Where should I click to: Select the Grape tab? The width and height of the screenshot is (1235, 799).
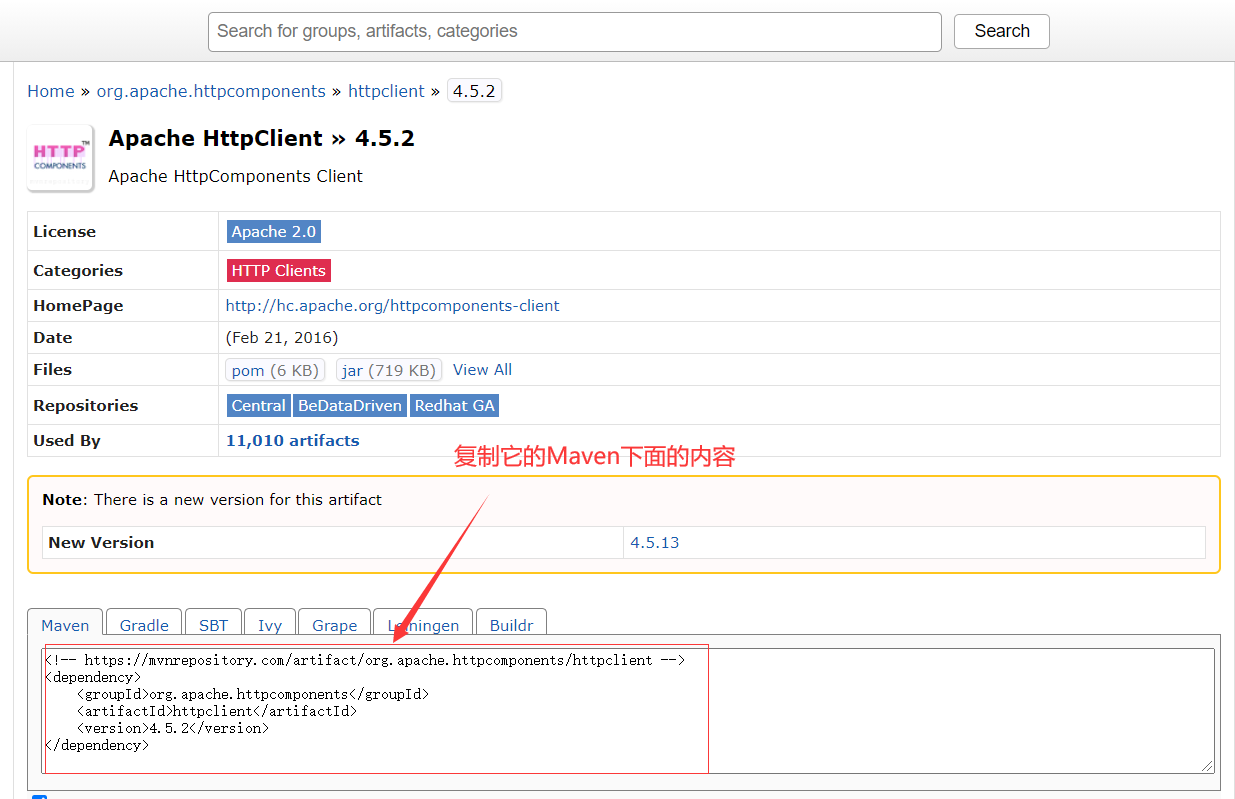click(x=334, y=625)
